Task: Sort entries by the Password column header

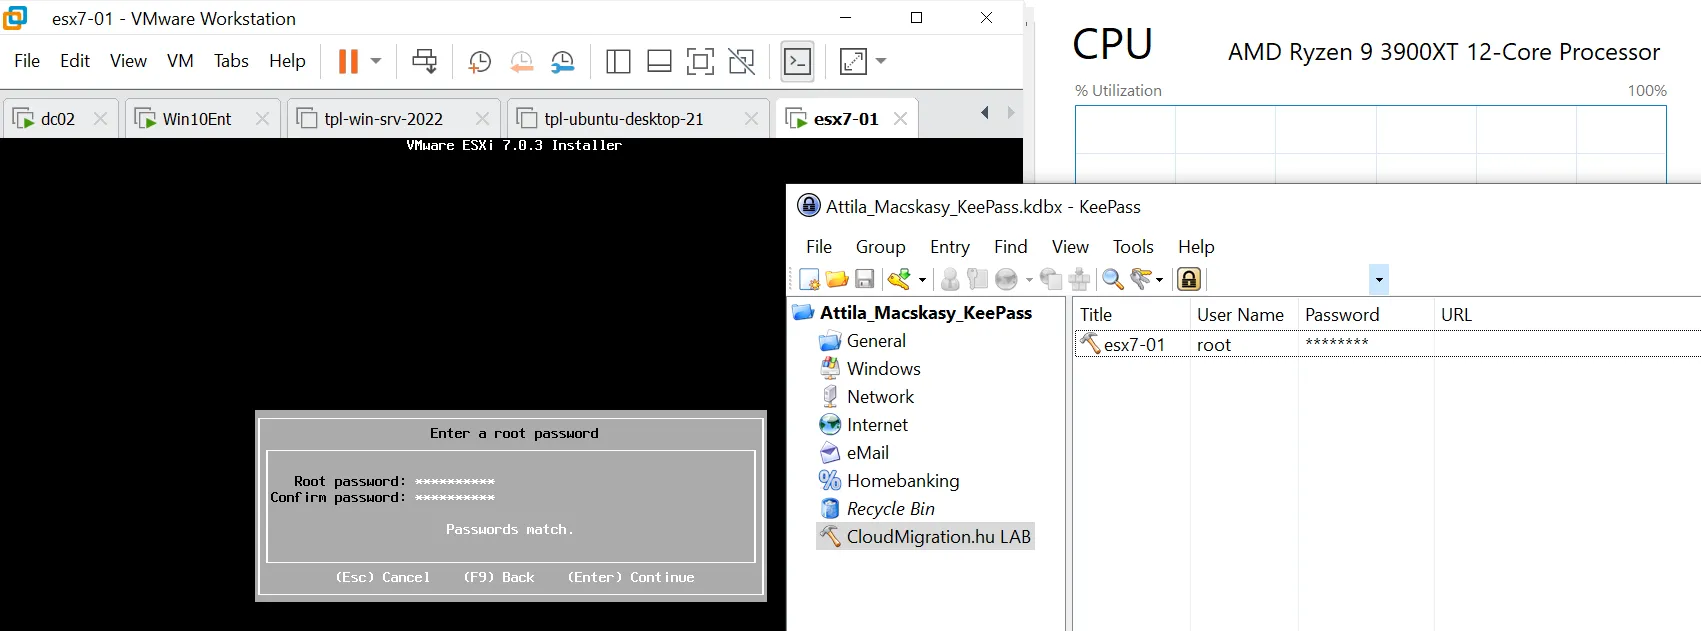Action: click(1366, 315)
